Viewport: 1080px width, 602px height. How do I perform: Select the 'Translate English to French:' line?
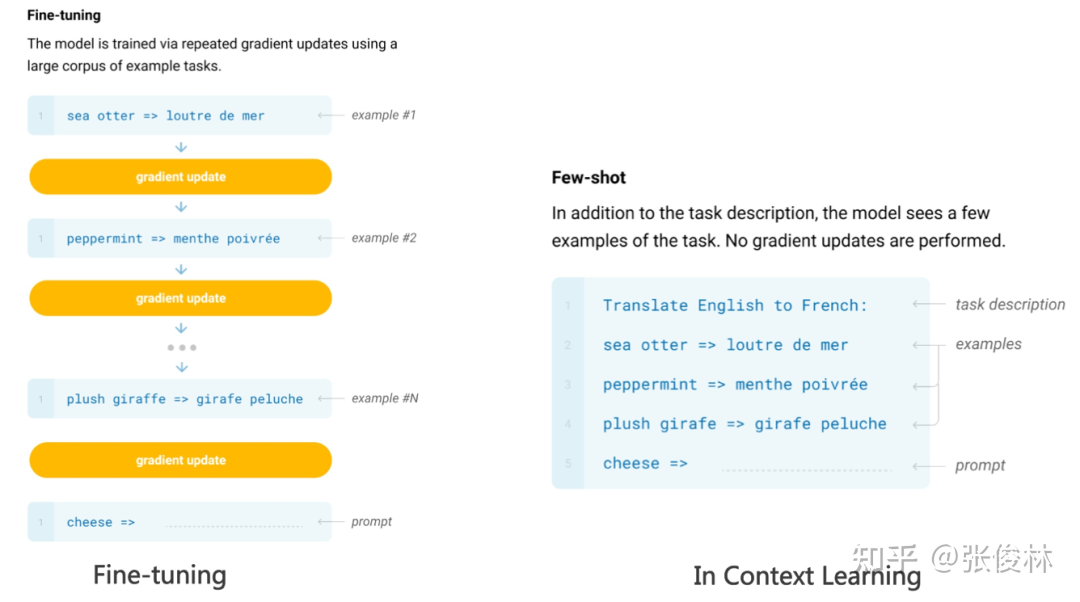[735, 305]
